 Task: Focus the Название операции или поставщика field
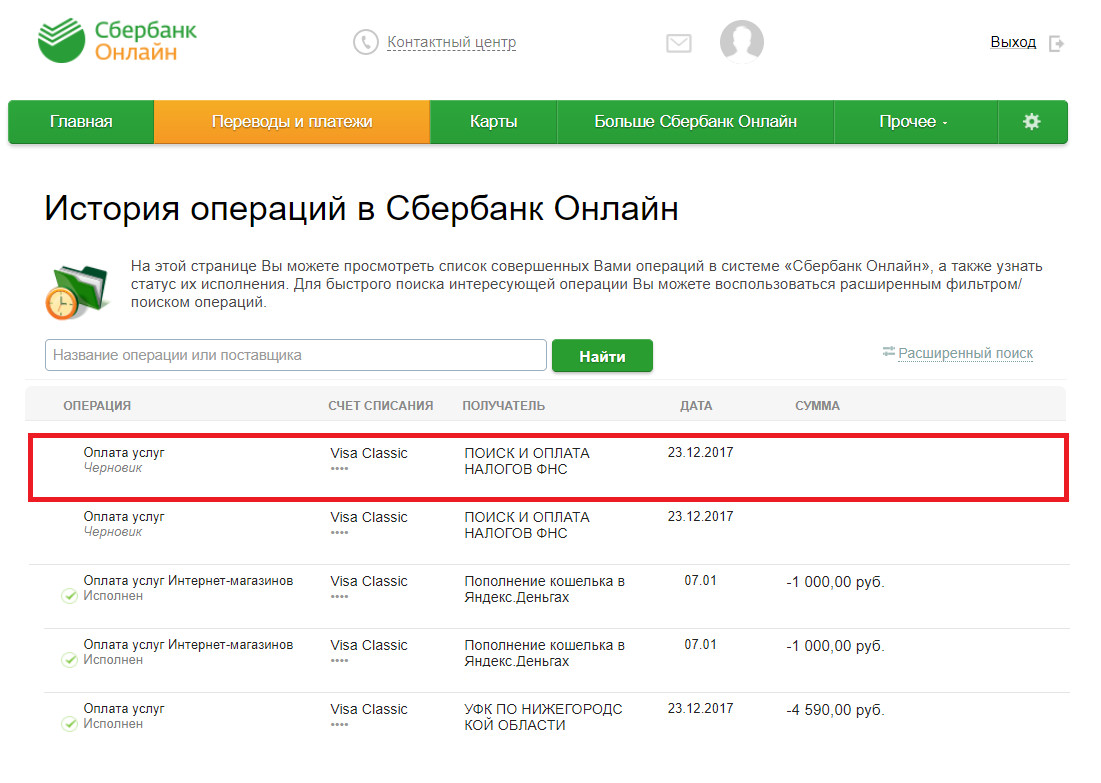point(296,355)
